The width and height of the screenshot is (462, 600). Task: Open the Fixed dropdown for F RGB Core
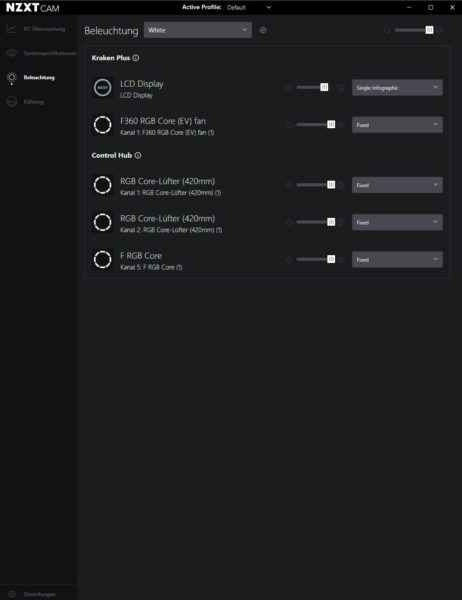(397, 259)
